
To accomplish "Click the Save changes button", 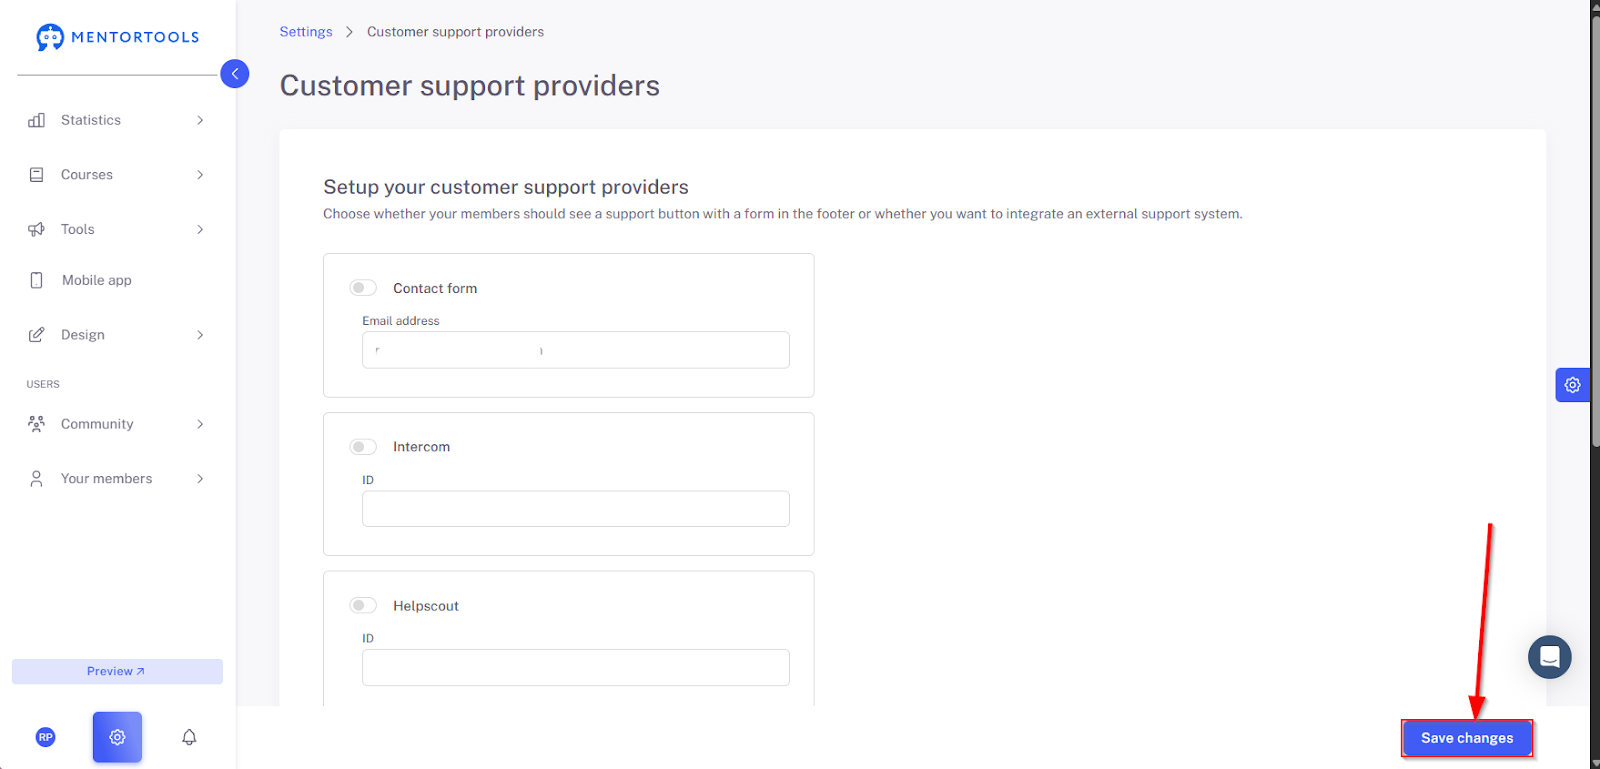I will pos(1467,738).
